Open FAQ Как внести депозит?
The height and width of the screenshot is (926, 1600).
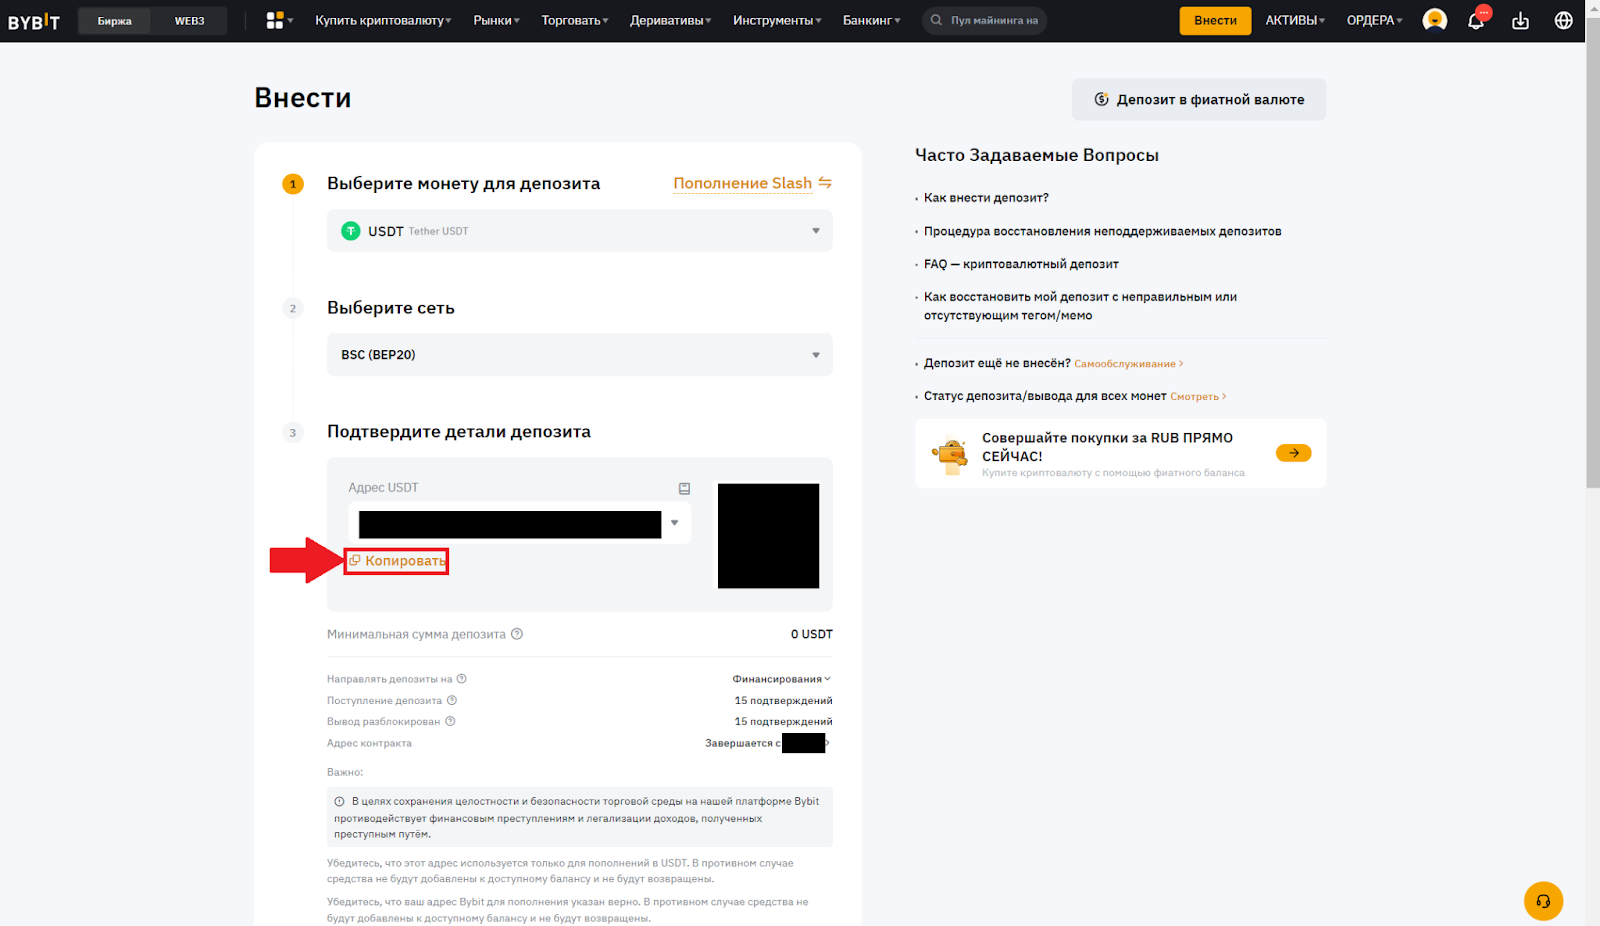(986, 198)
